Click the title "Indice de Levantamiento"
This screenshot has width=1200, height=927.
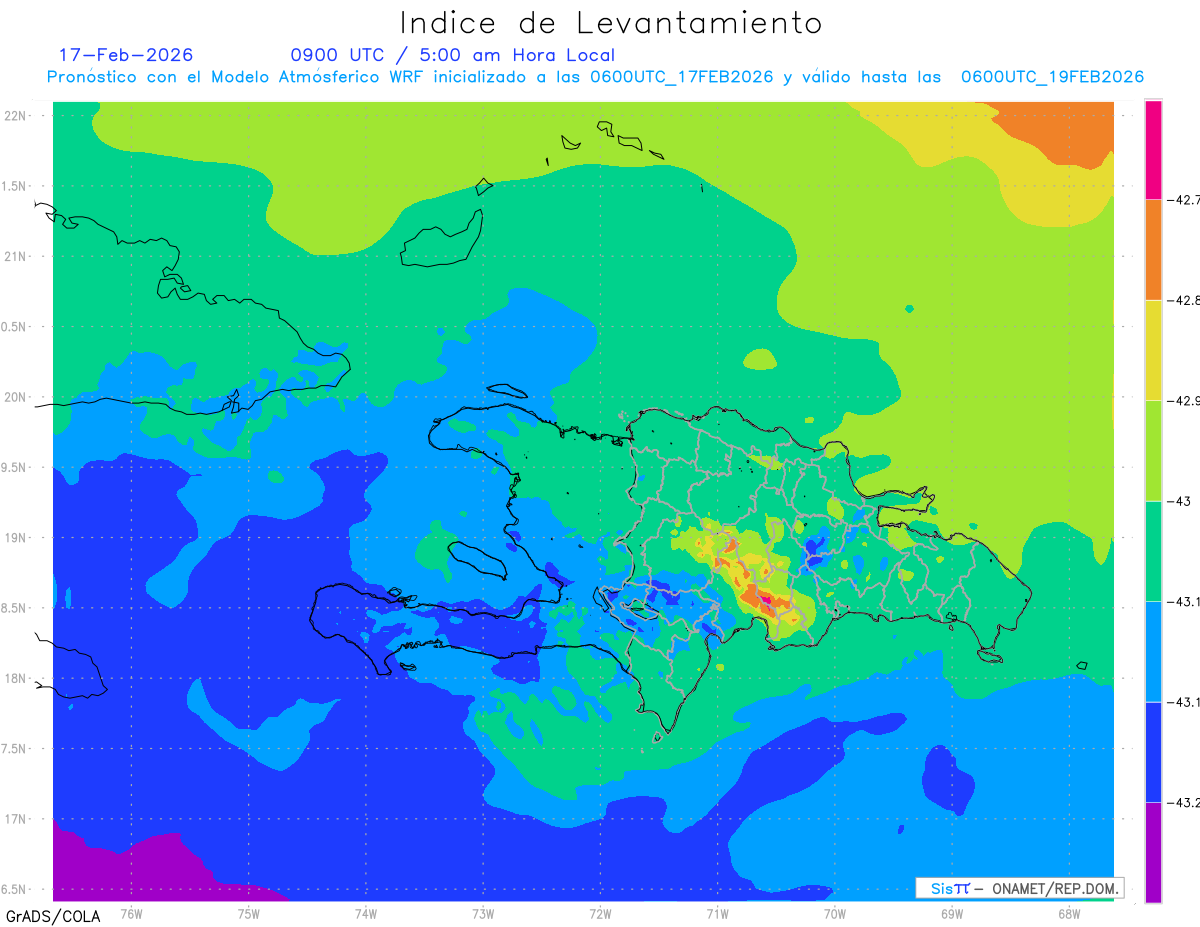pos(611,22)
